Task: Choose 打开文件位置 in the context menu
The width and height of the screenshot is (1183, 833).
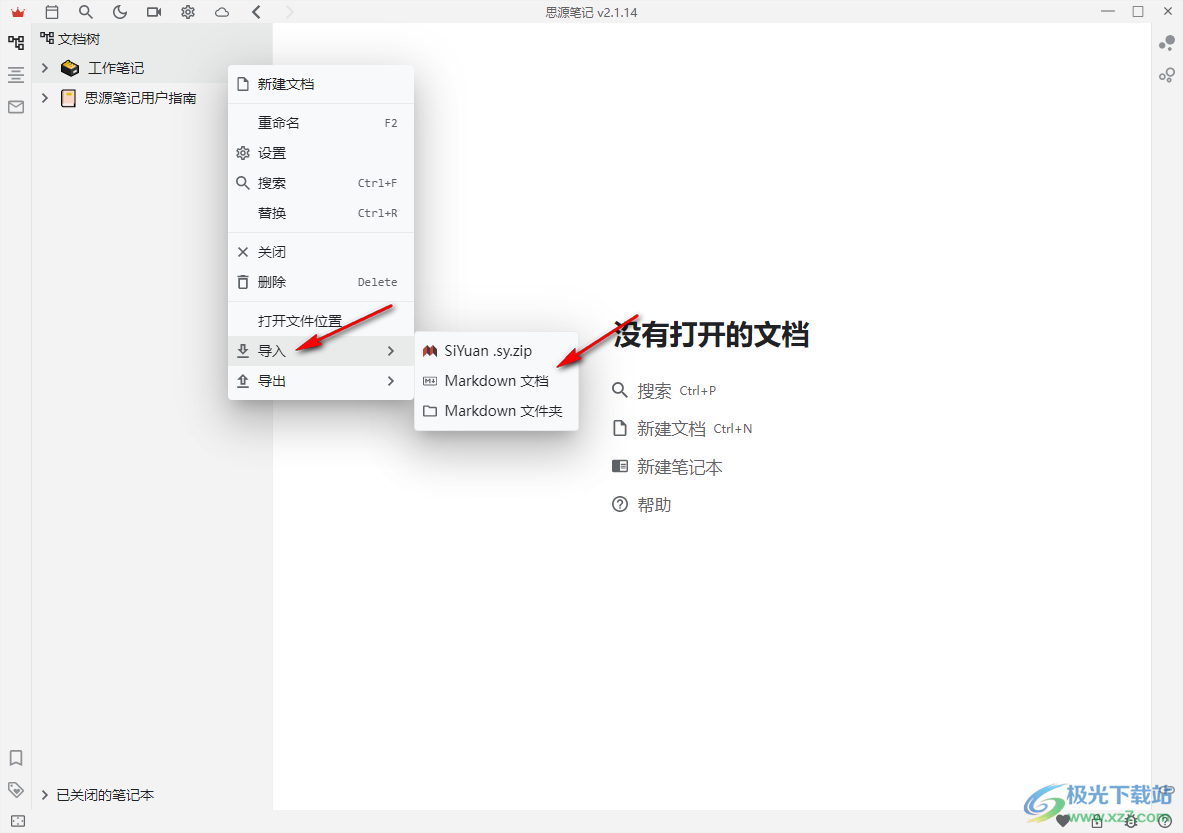Action: click(321, 321)
